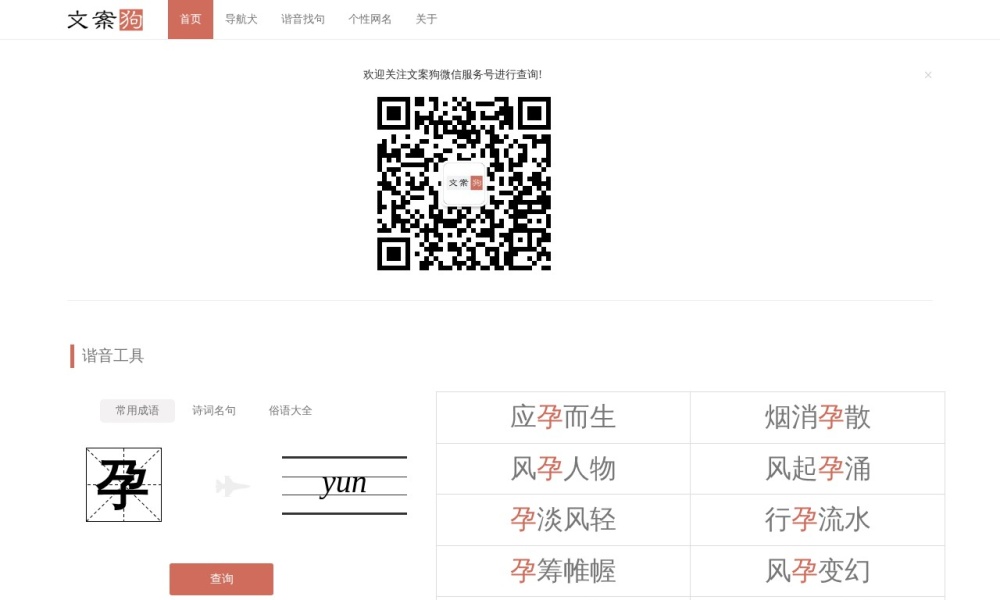The image size is (1000, 600).
Task: Select the result 风起孕涌
Action: [x=818, y=469]
